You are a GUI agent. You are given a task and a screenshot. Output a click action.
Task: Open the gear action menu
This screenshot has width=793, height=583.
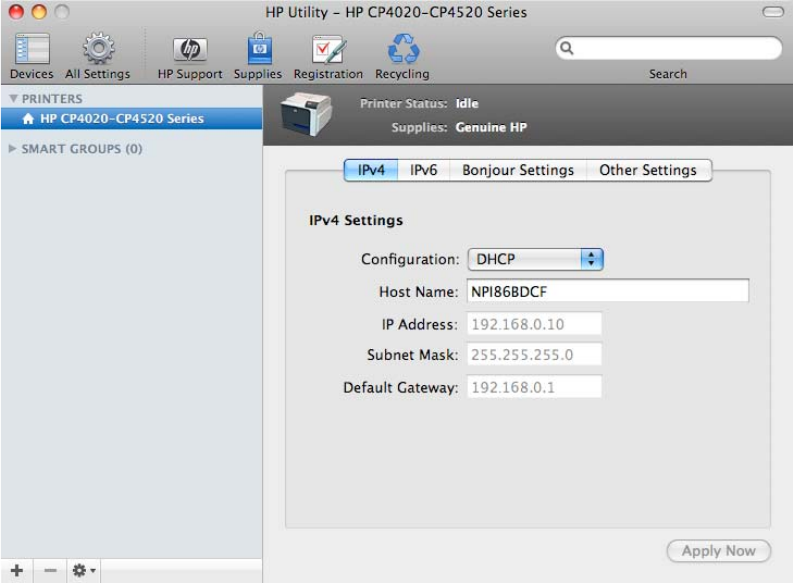(83, 570)
